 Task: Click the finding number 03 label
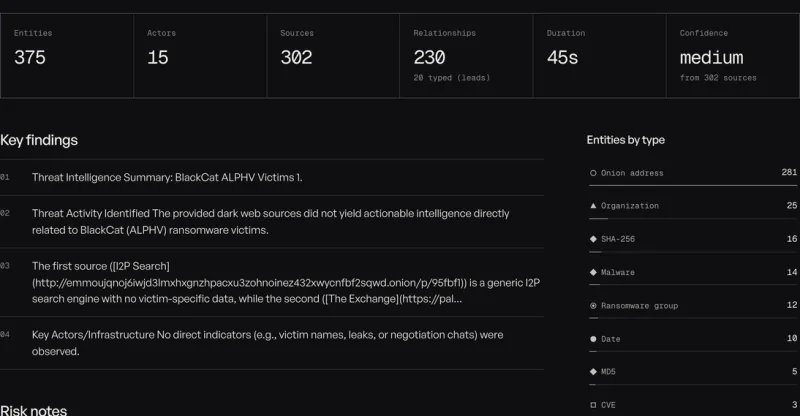[x=5, y=265]
